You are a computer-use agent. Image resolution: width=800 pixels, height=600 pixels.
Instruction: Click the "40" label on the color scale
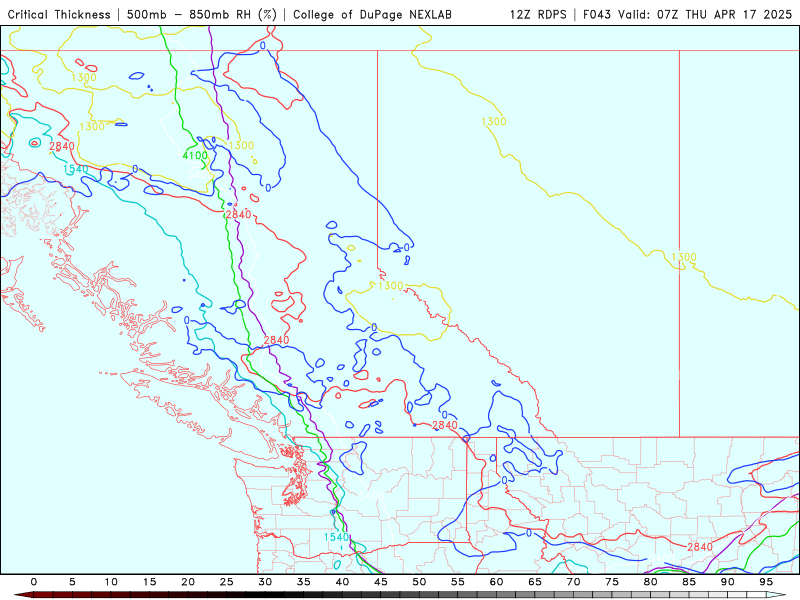pyautogui.click(x=342, y=582)
